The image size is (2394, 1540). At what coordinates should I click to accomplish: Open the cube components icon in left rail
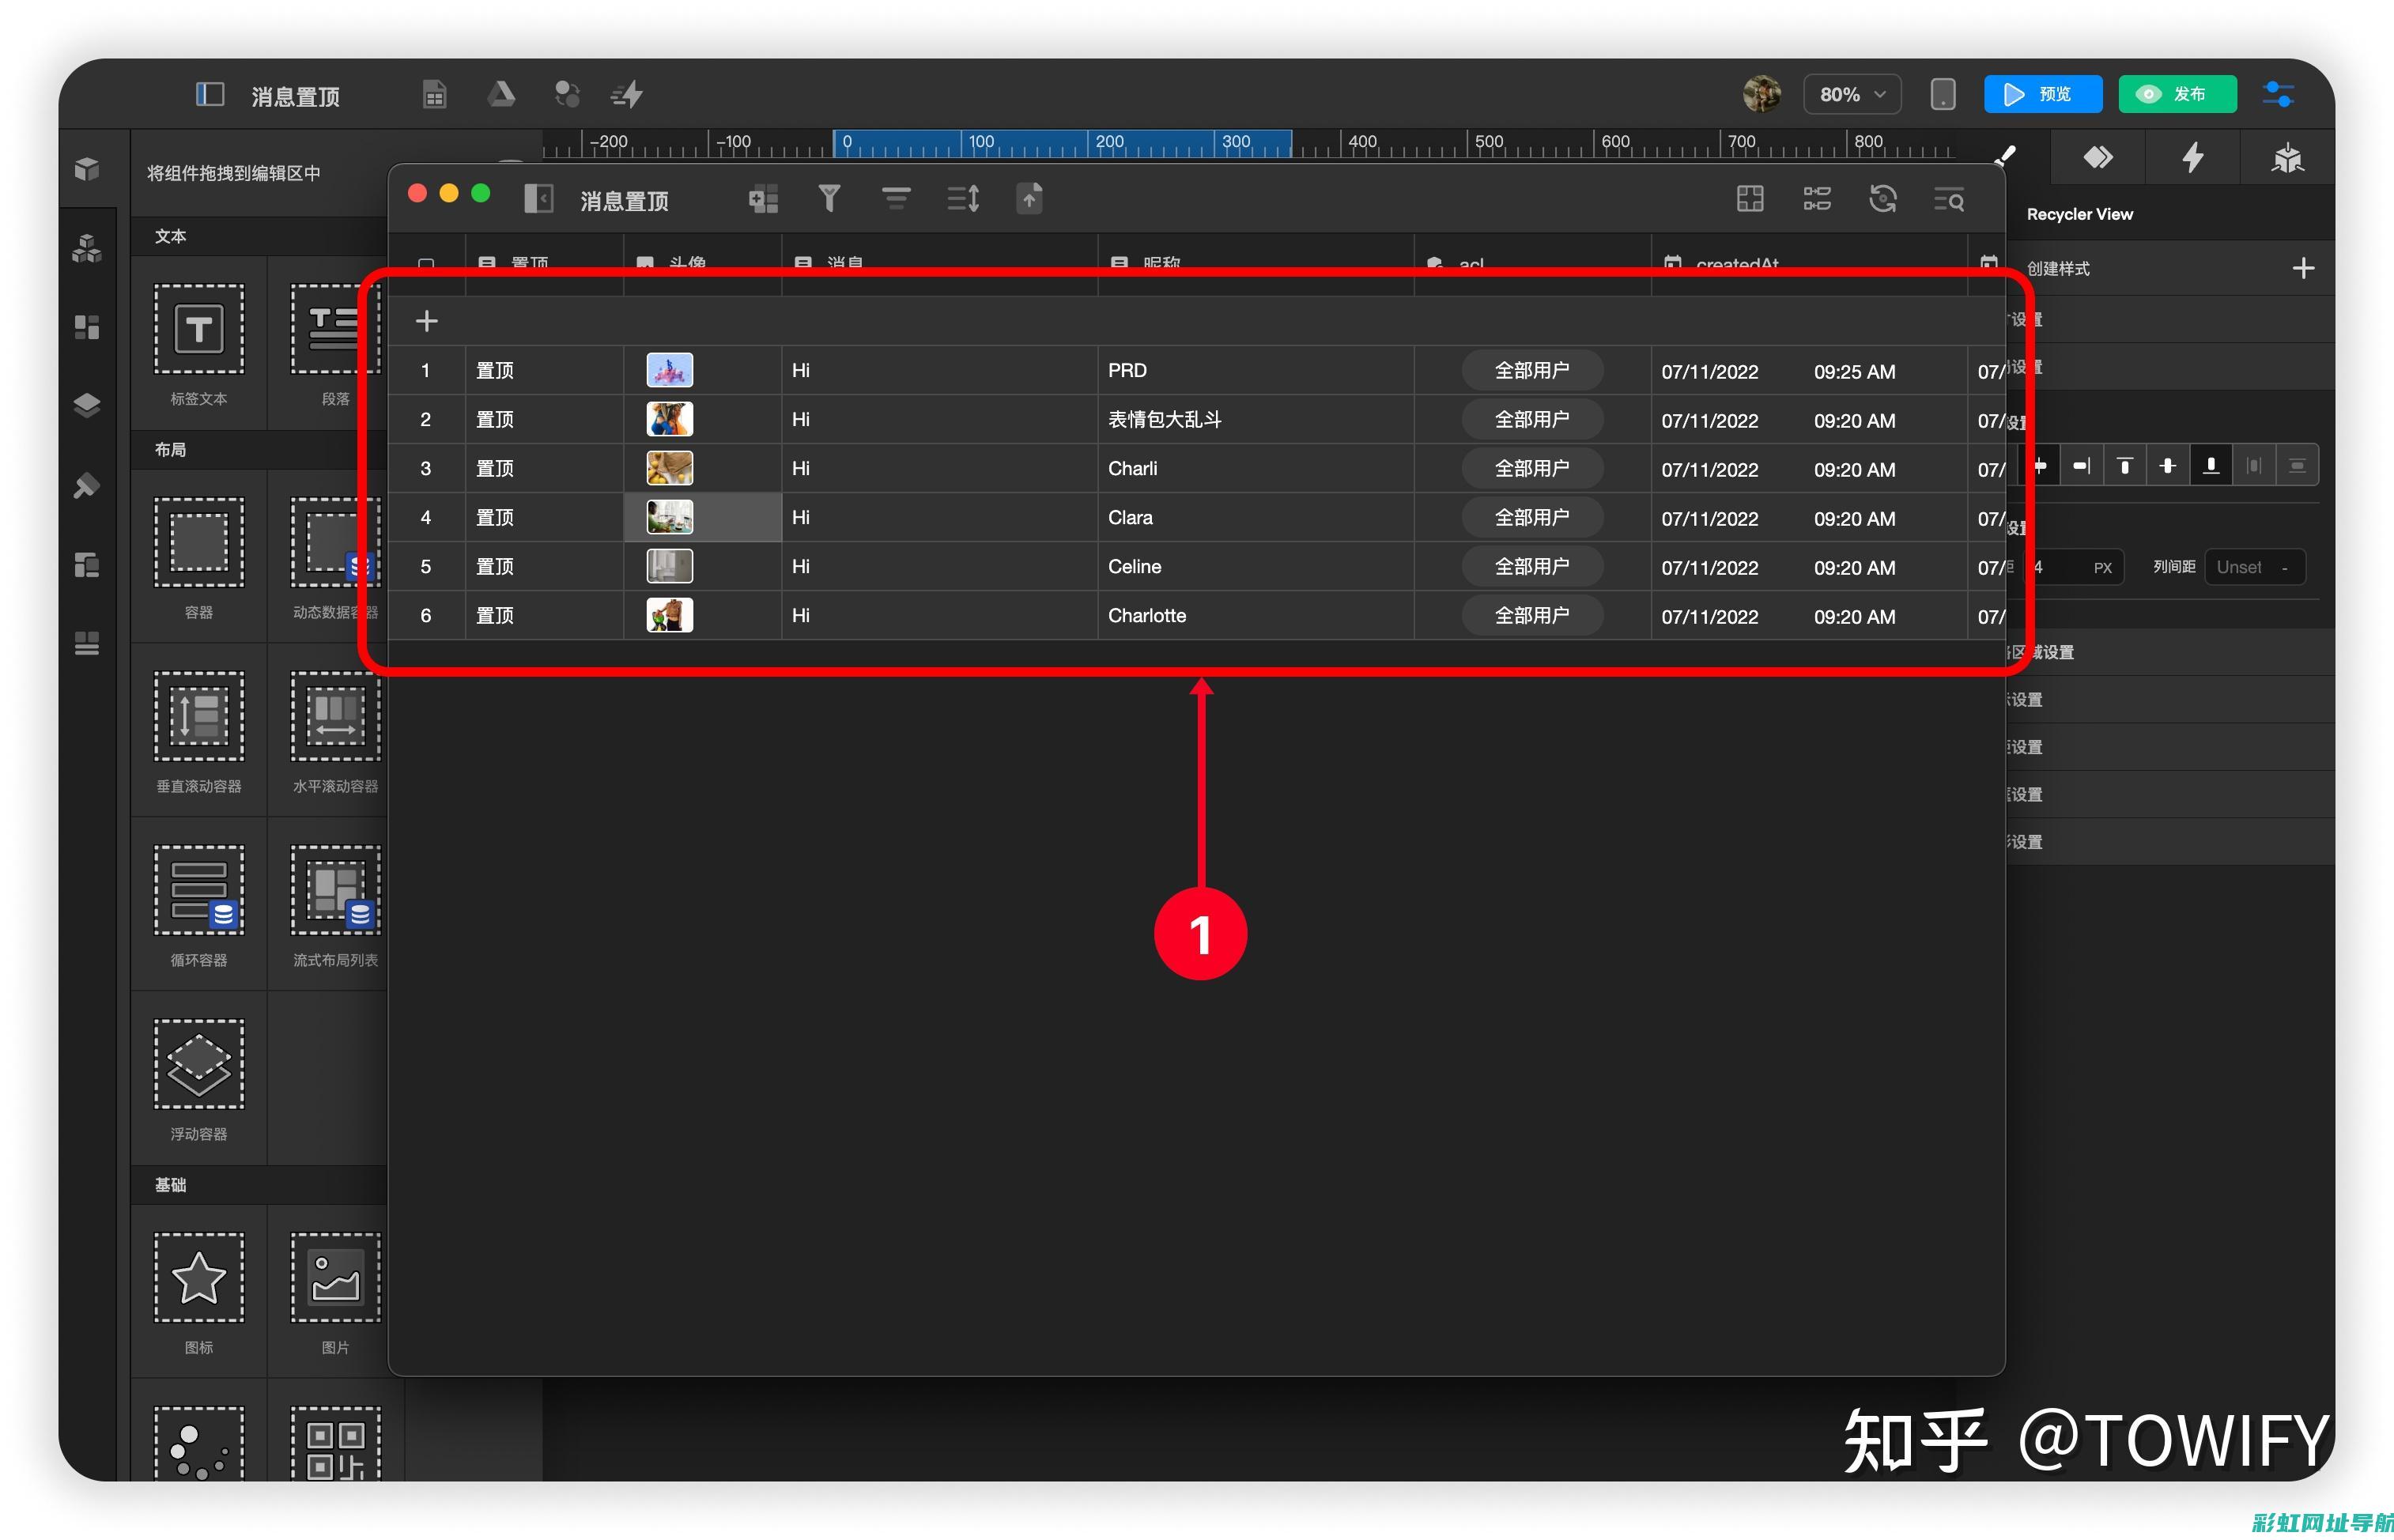point(87,169)
